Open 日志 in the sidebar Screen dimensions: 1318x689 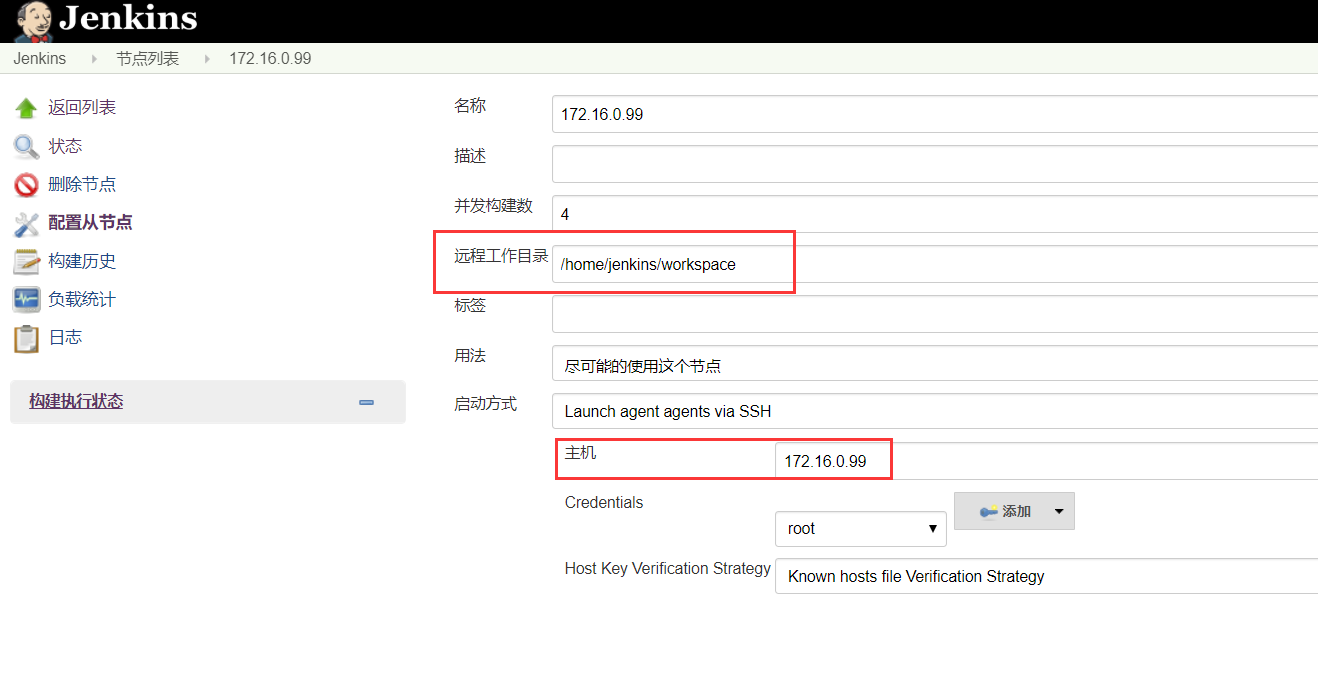(x=65, y=337)
